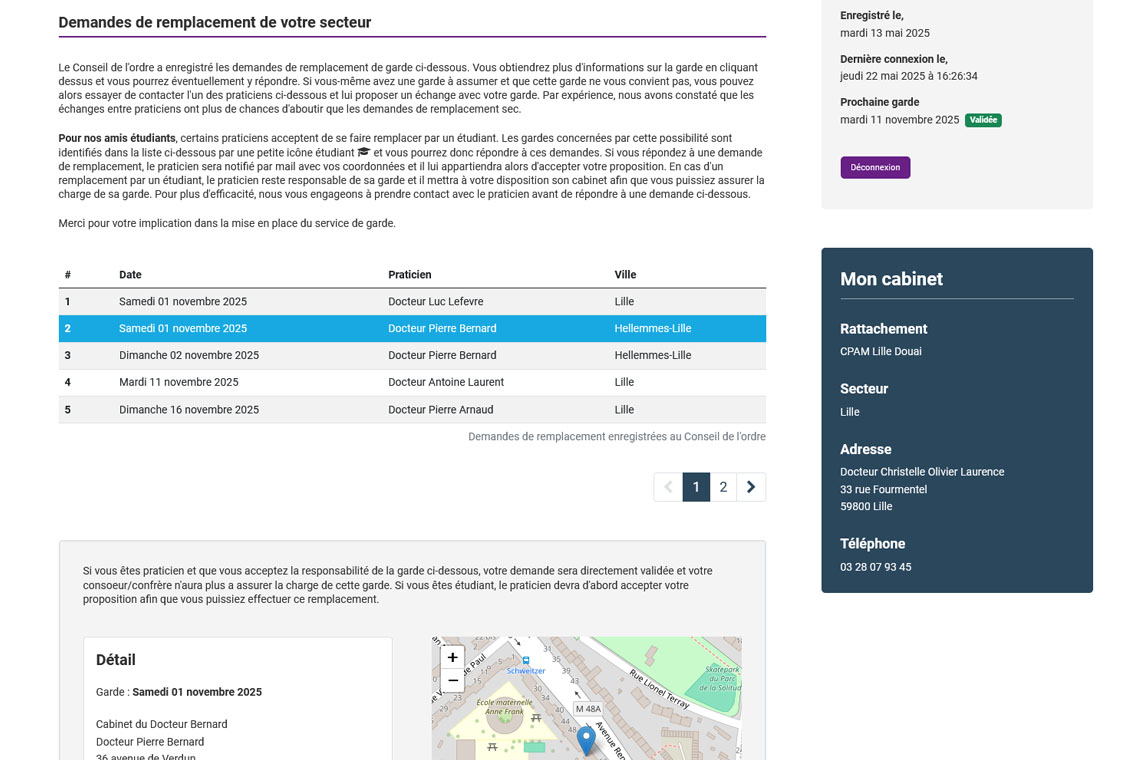Open row 1 Docteur Luc Lefevre
The height and width of the screenshot is (760, 1140).
pos(412,302)
